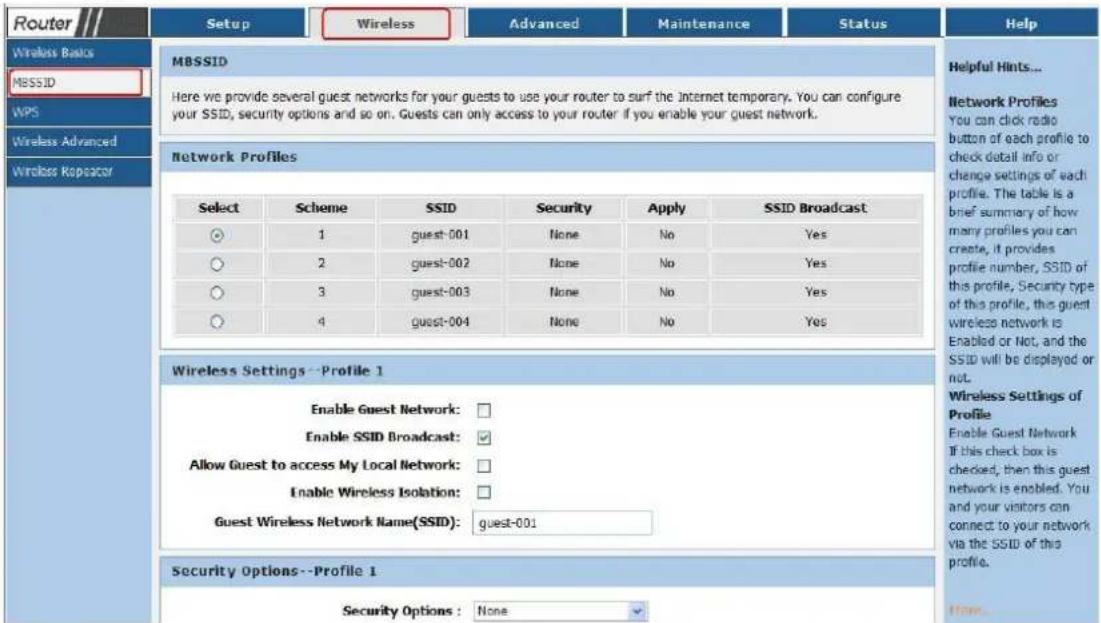Click scheme number 4 in the table
This screenshot has width=1101, height=623.
coord(321,322)
